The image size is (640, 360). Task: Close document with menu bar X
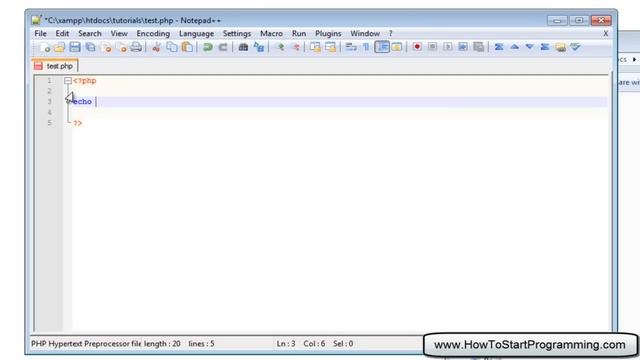tap(606, 33)
